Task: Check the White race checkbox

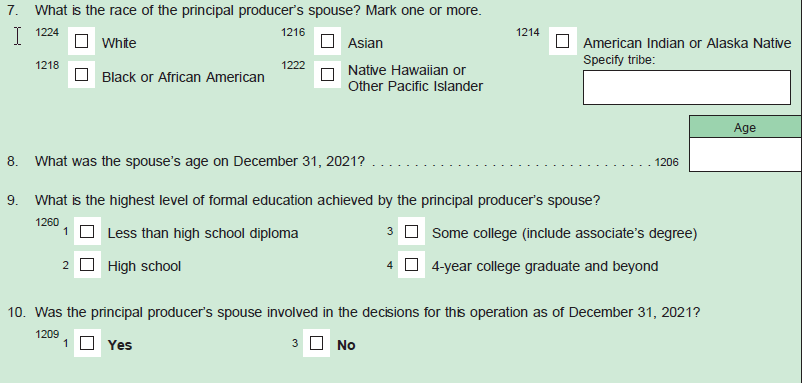Action: (81, 41)
